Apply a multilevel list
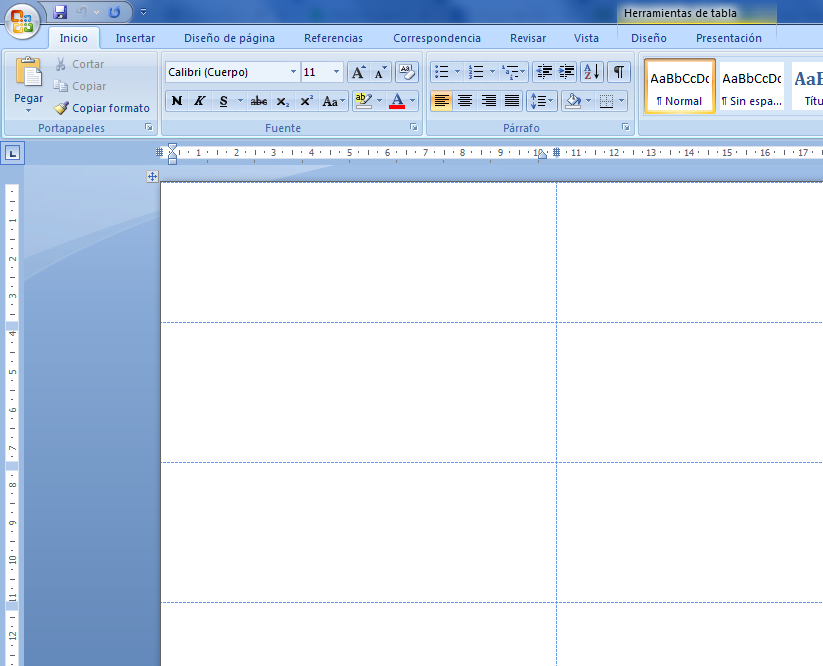Image resolution: width=823 pixels, height=666 pixels. pos(511,72)
